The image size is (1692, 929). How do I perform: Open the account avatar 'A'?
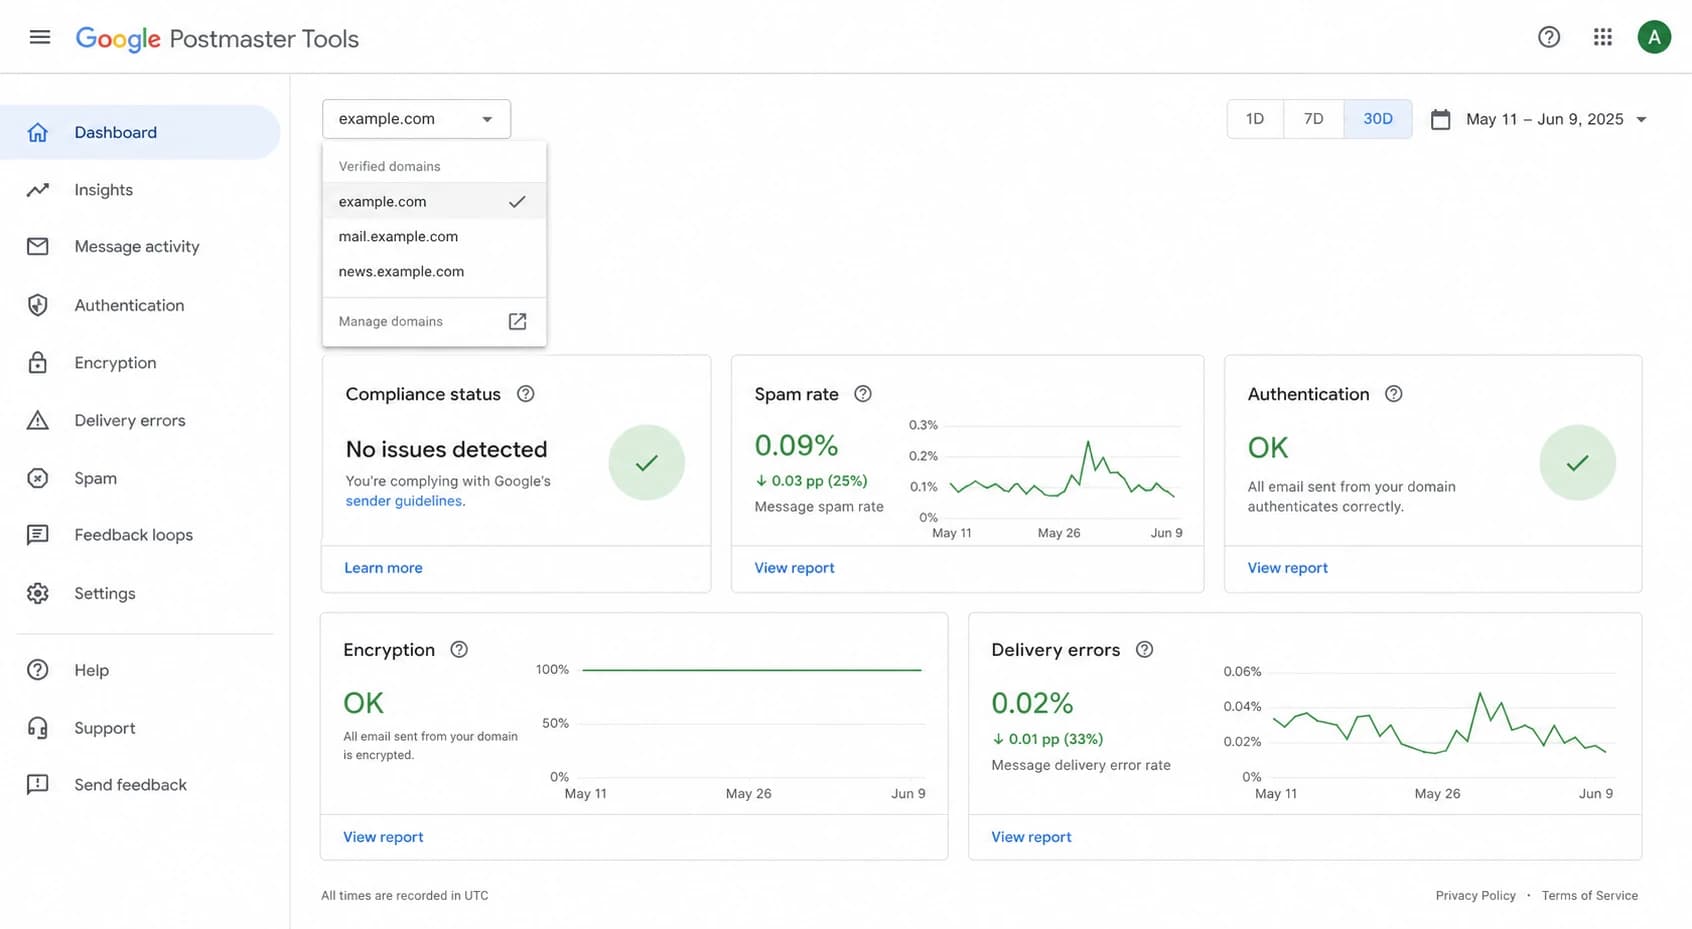pos(1654,37)
